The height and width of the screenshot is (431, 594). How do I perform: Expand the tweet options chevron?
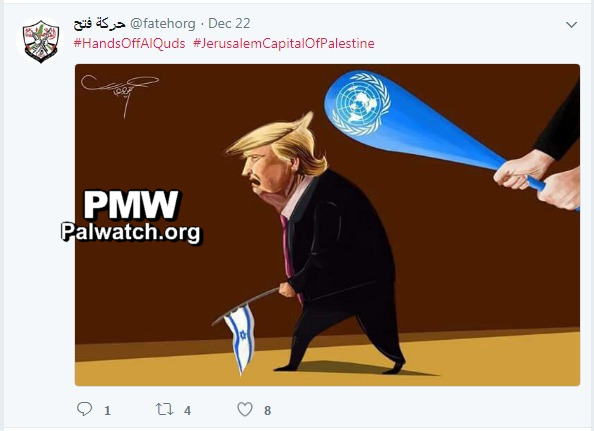(571, 25)
